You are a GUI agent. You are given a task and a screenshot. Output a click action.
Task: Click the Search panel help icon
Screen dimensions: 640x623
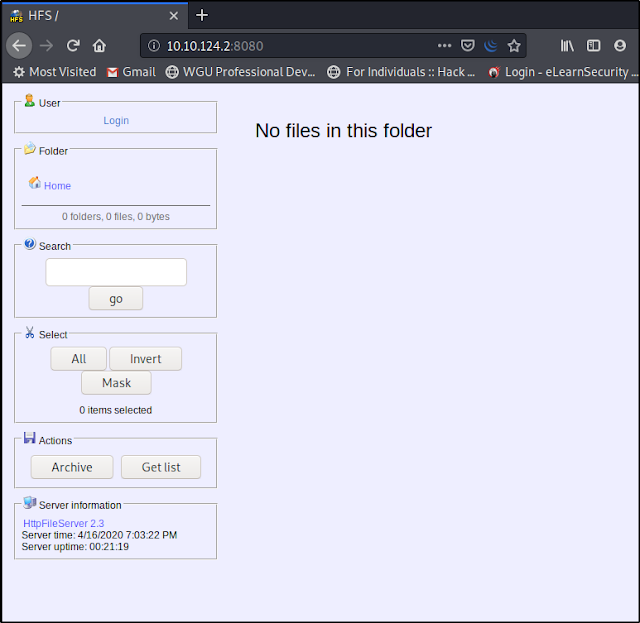(x=30, y=244)
